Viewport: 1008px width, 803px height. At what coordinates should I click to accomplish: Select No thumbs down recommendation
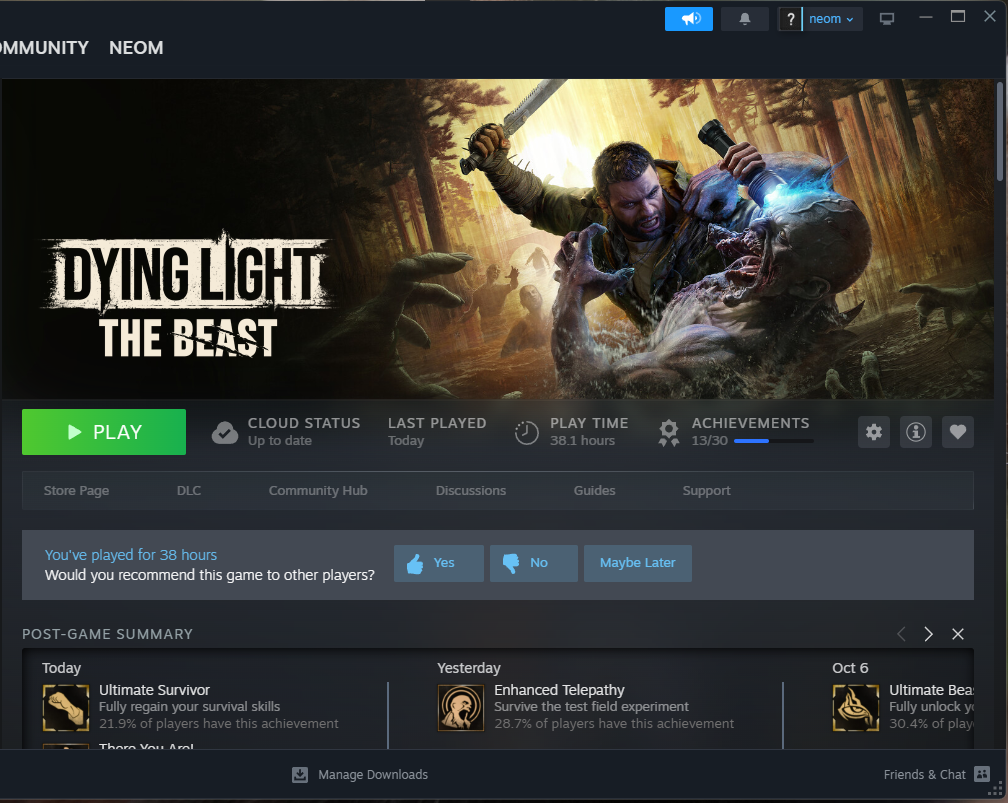point(533,563)
